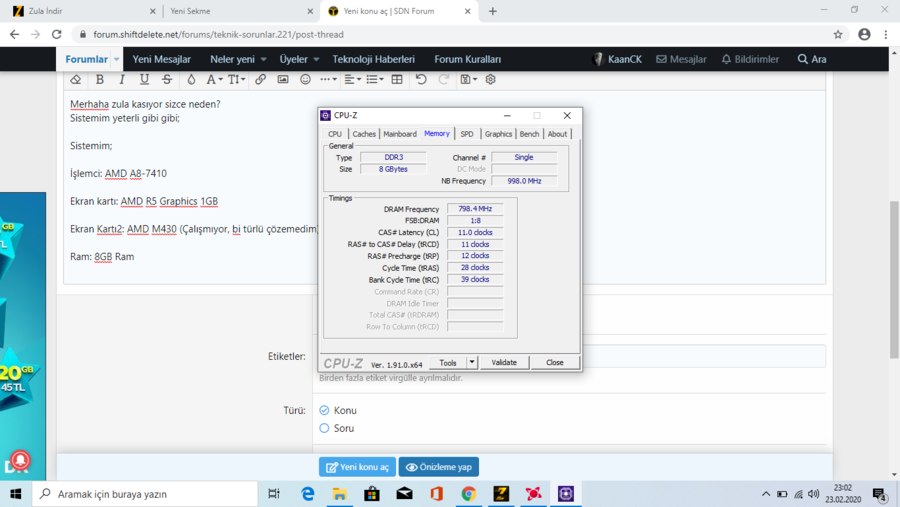Open the font family dropdown
The height and width of the screenshot is (507, 900).
(214, 80)
